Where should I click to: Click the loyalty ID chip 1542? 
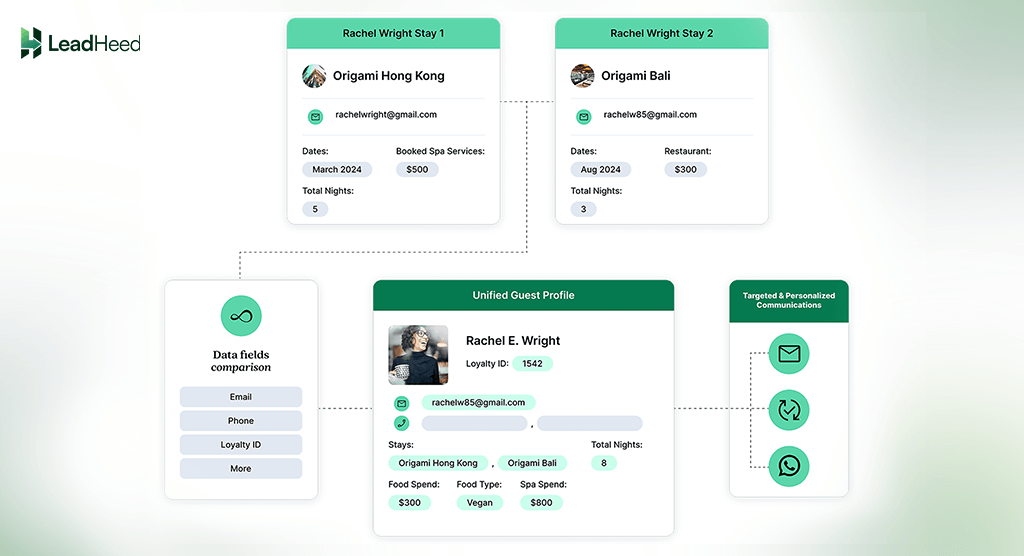(x=532, y=363)
